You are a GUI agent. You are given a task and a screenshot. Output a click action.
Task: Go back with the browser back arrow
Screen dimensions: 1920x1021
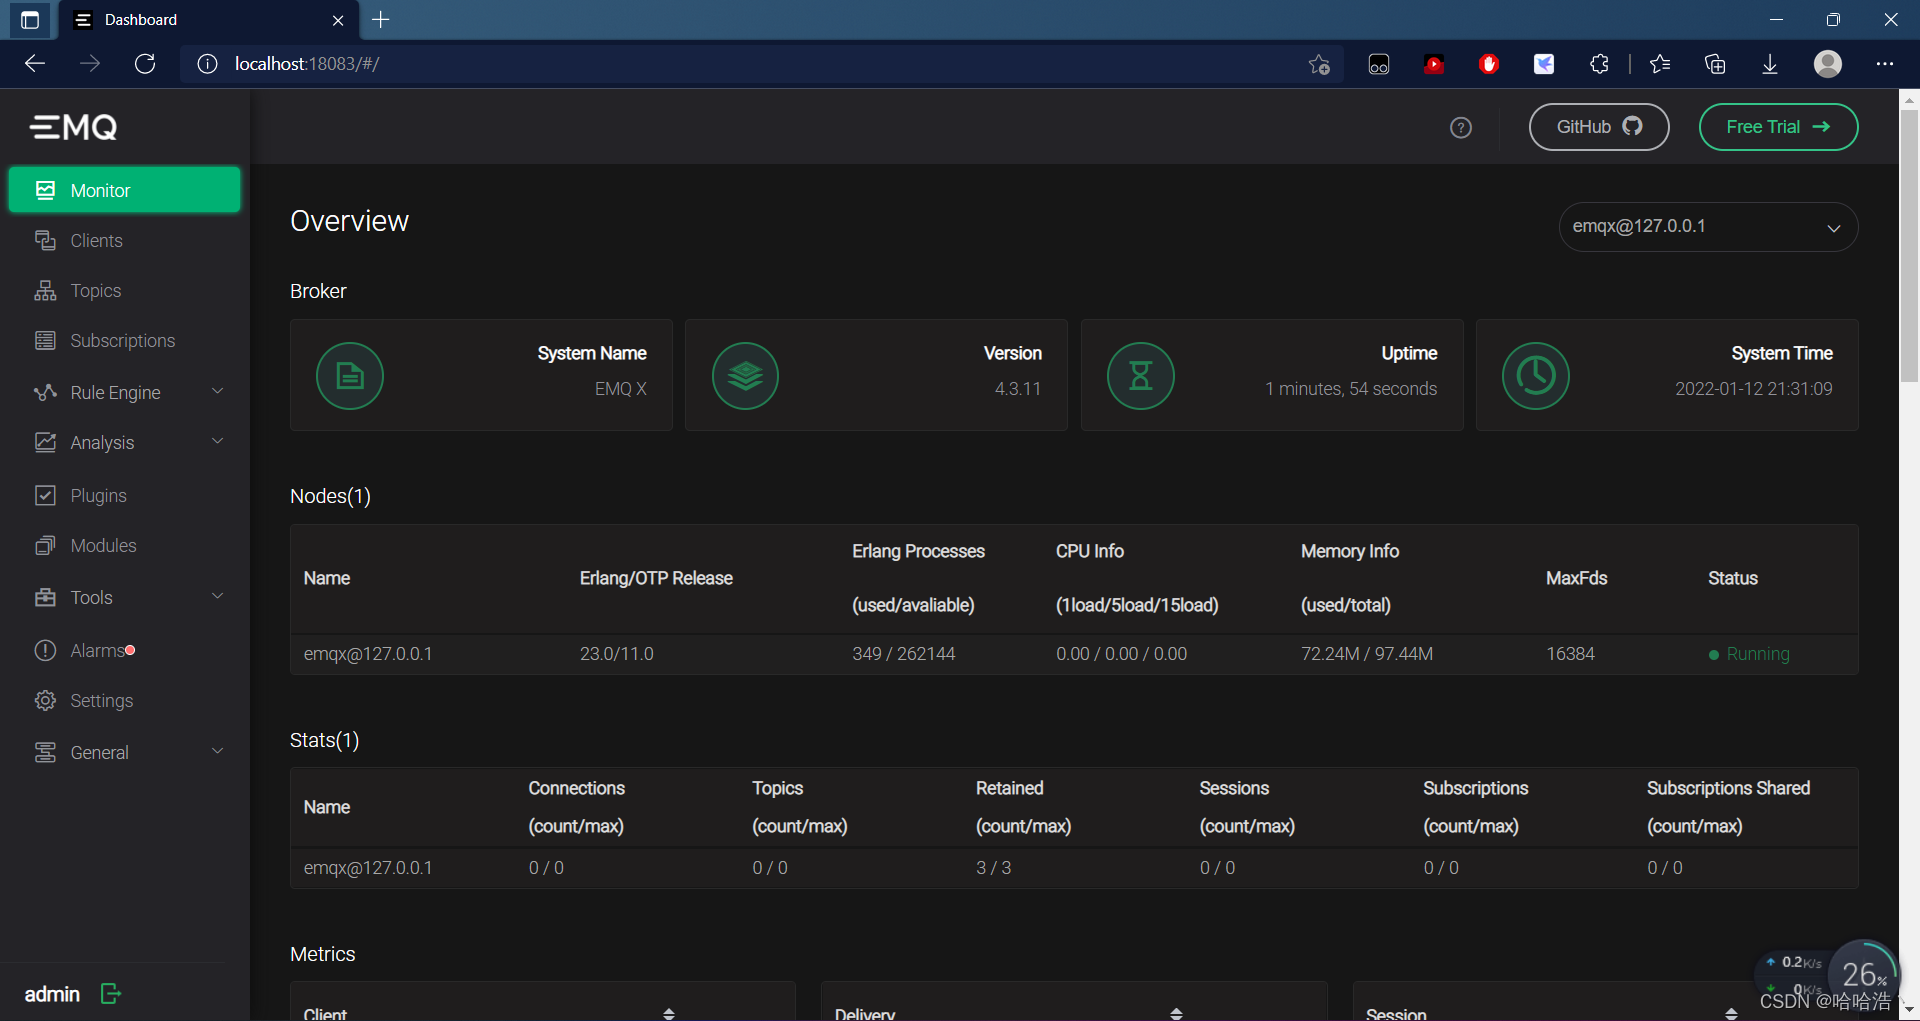pyautogui.click(x=35, y=64)
